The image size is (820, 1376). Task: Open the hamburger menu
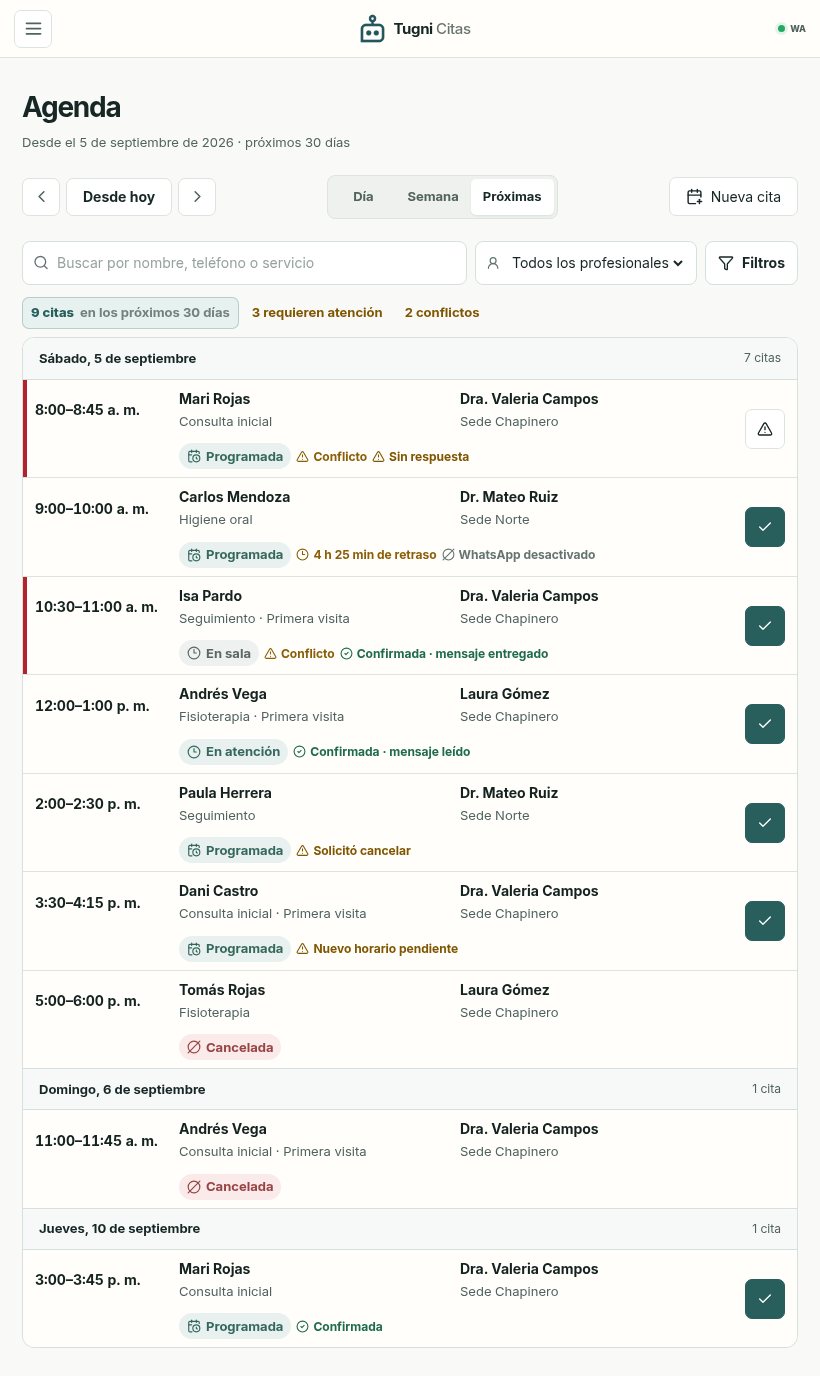33,29
